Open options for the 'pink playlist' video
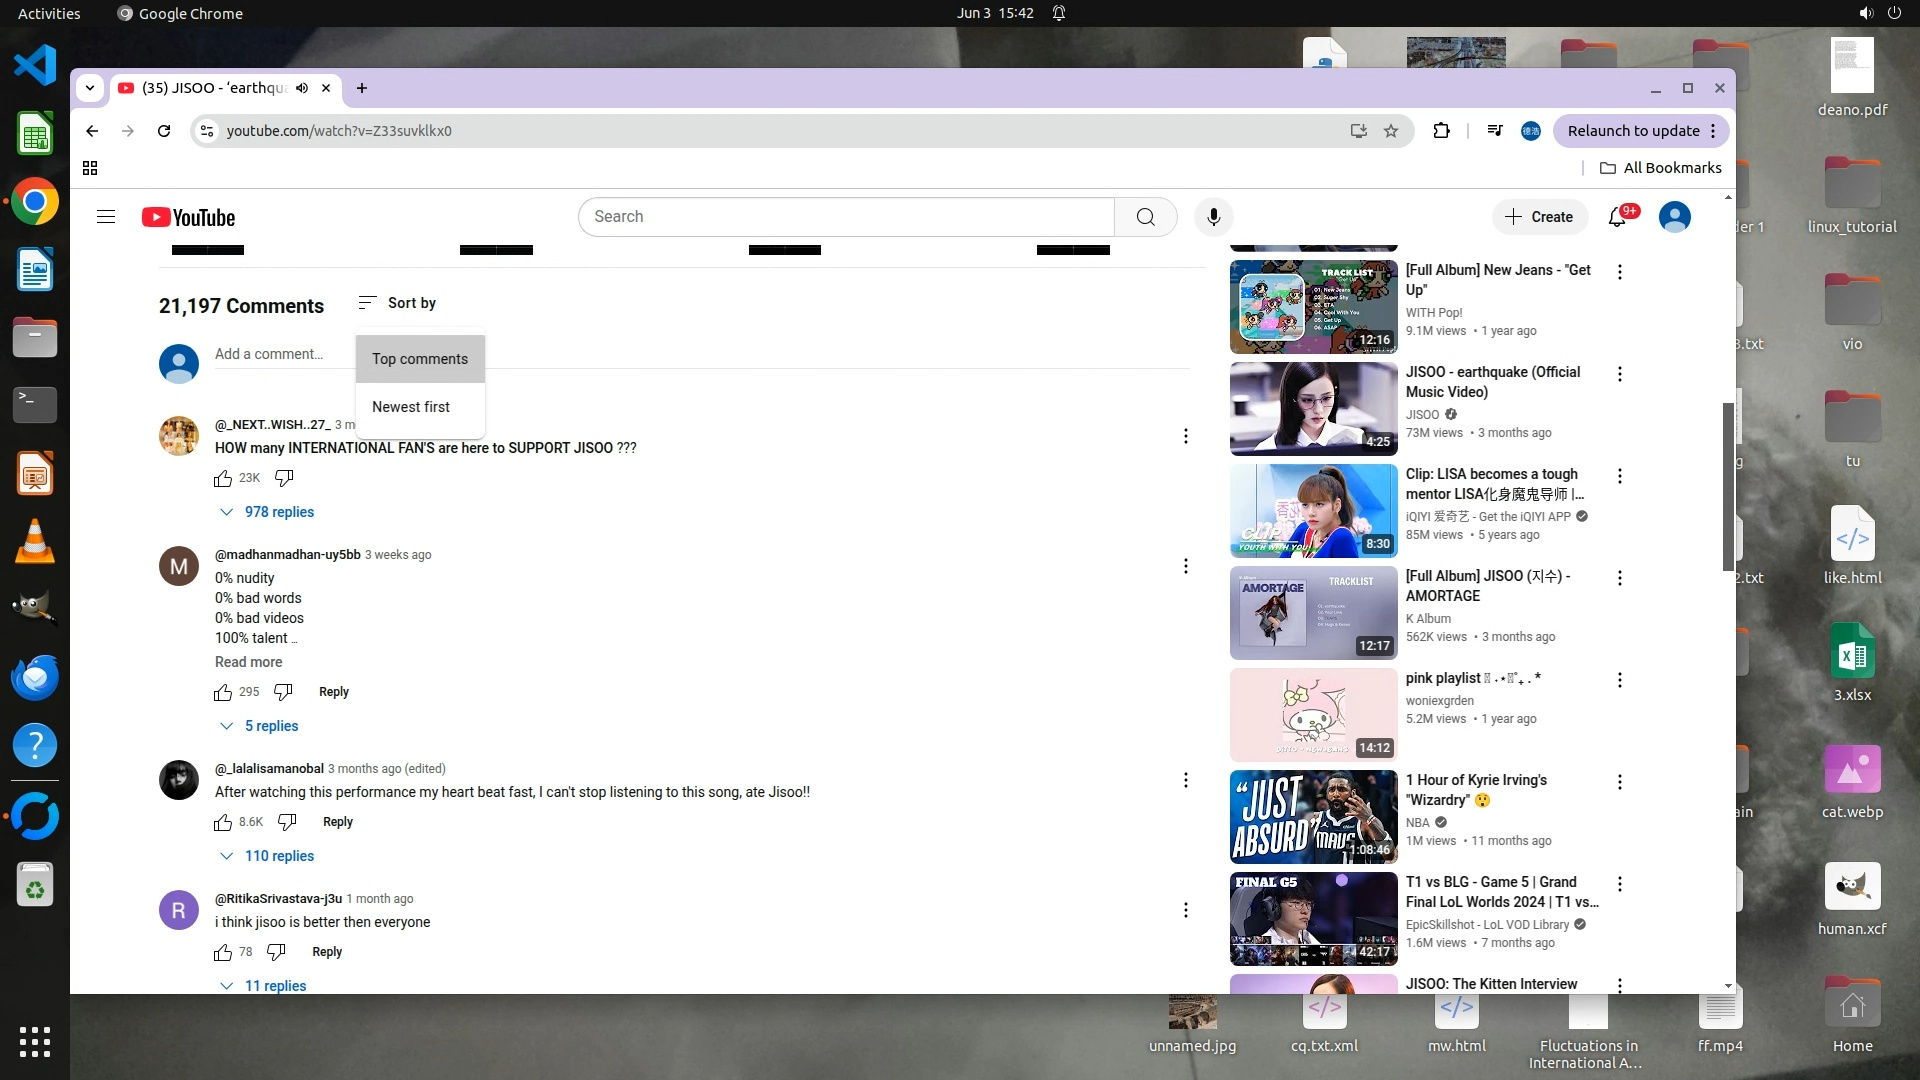Image resolution: width=1920 pixels, height=1080 pixels. pos(1620,680)
